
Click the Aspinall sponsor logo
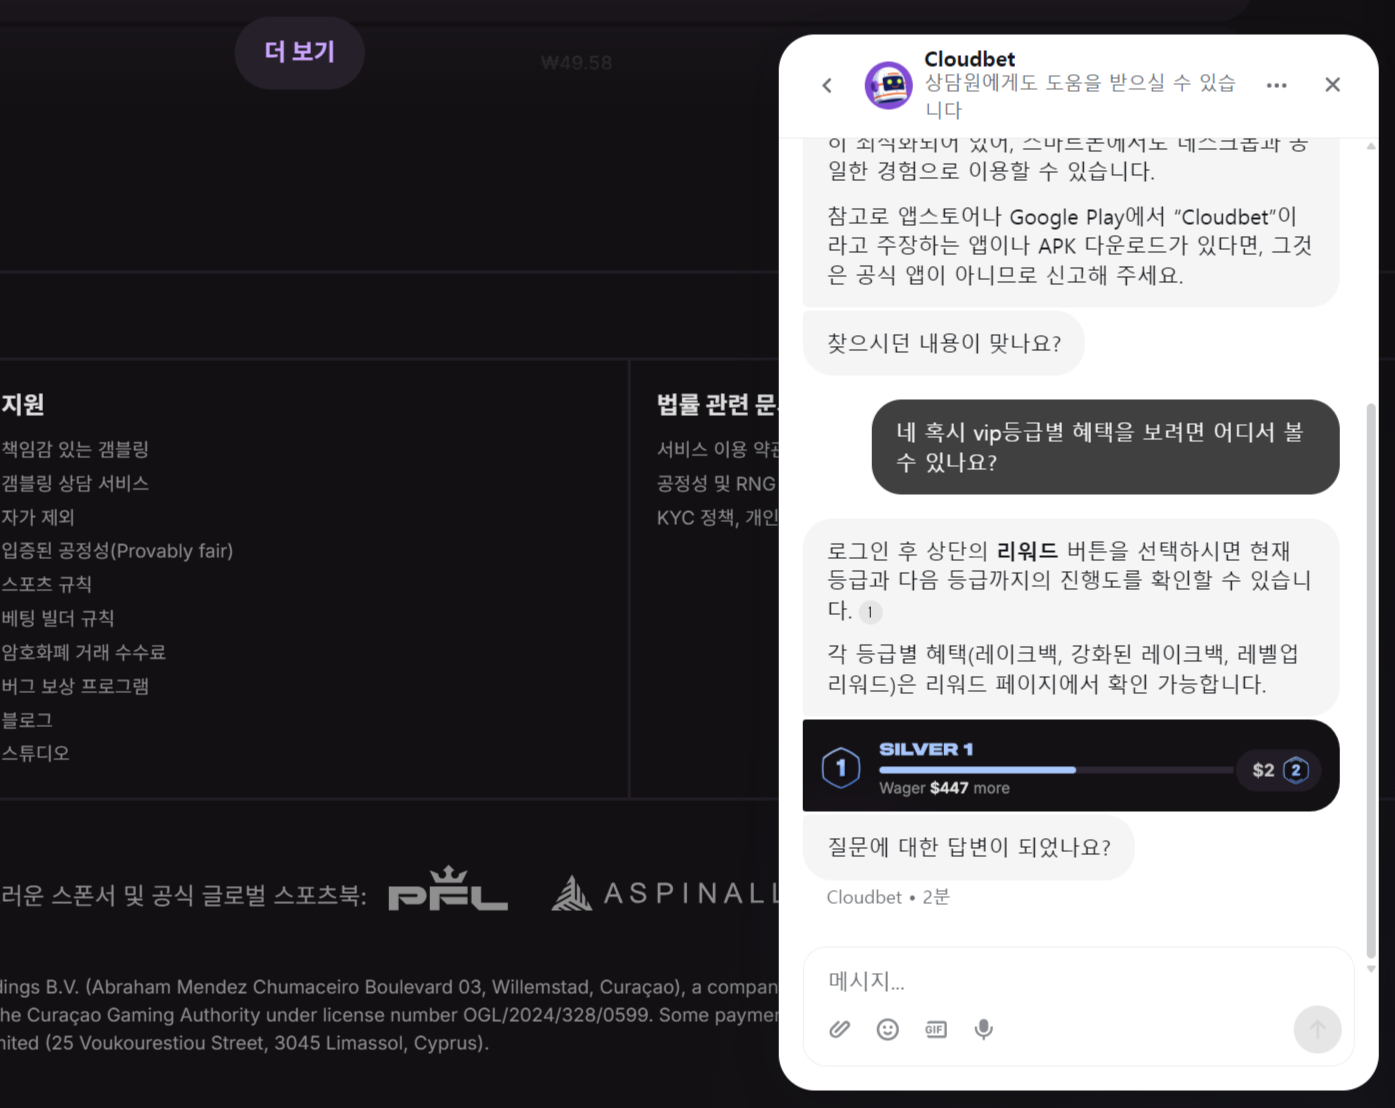665,892
